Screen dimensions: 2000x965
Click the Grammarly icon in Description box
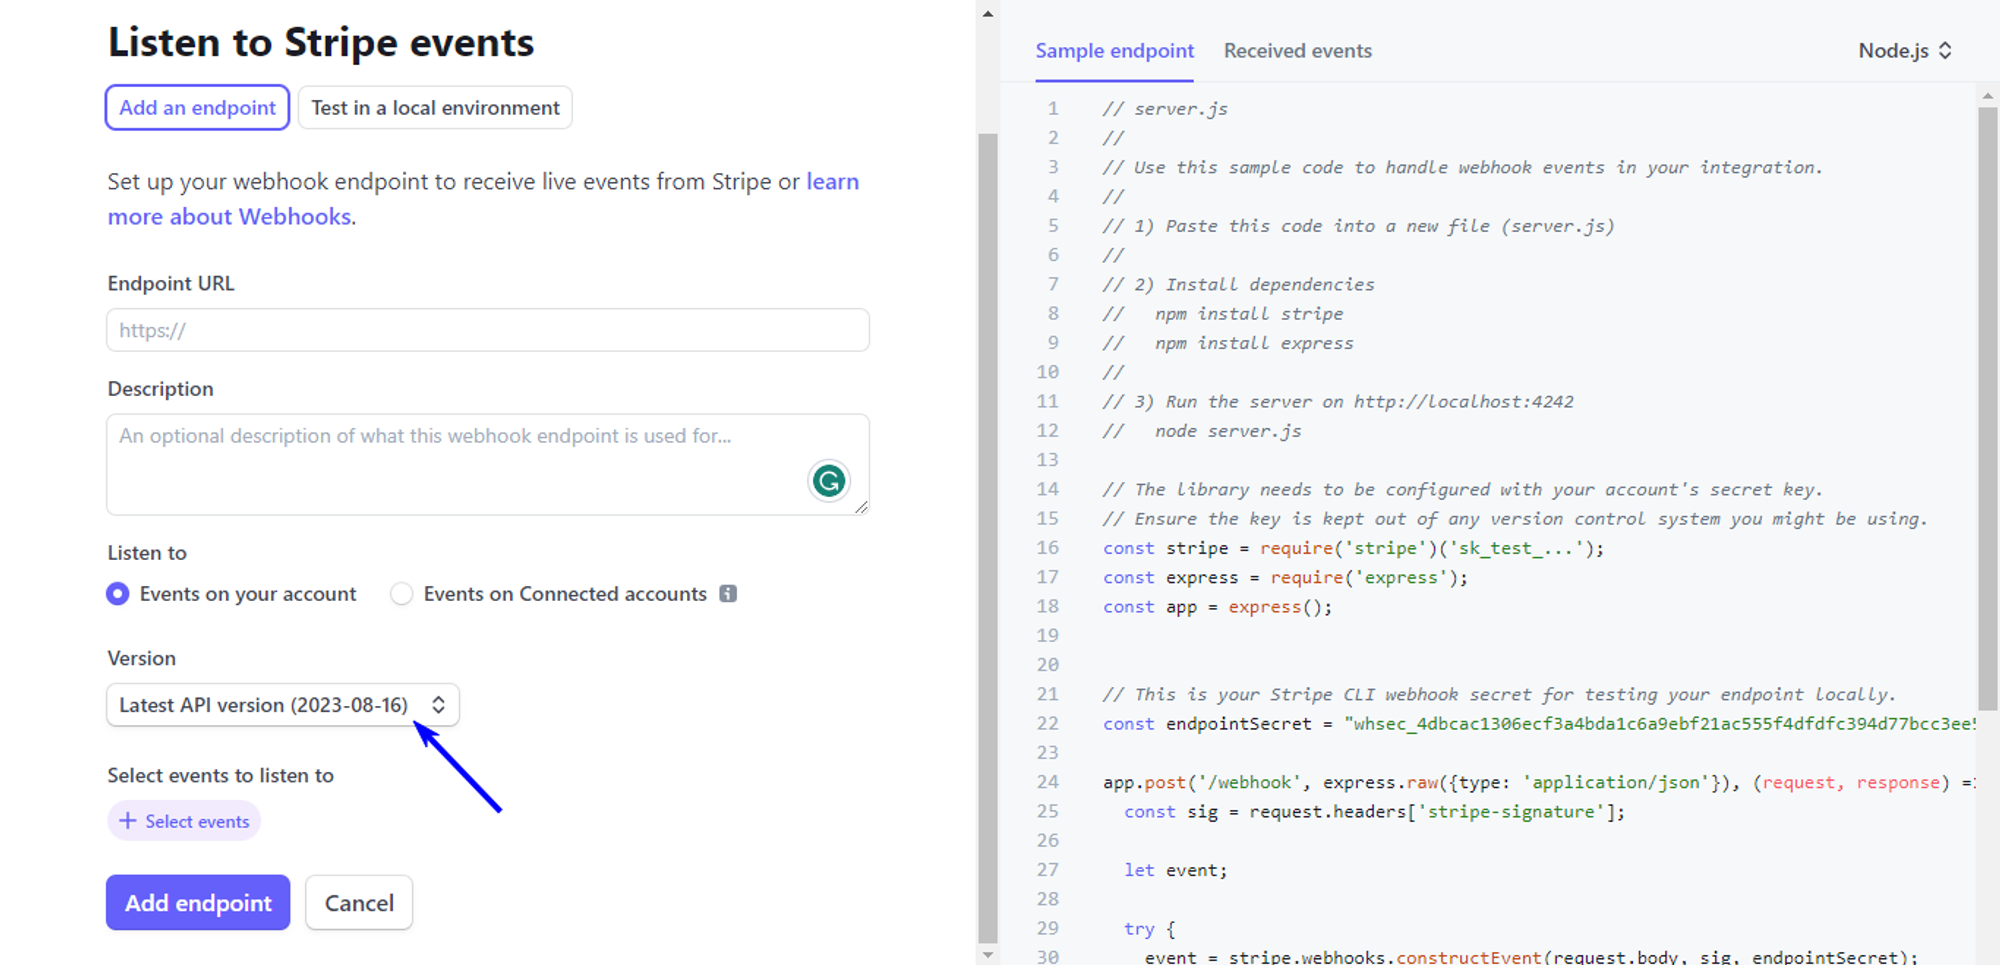click(x=828, y=481)
